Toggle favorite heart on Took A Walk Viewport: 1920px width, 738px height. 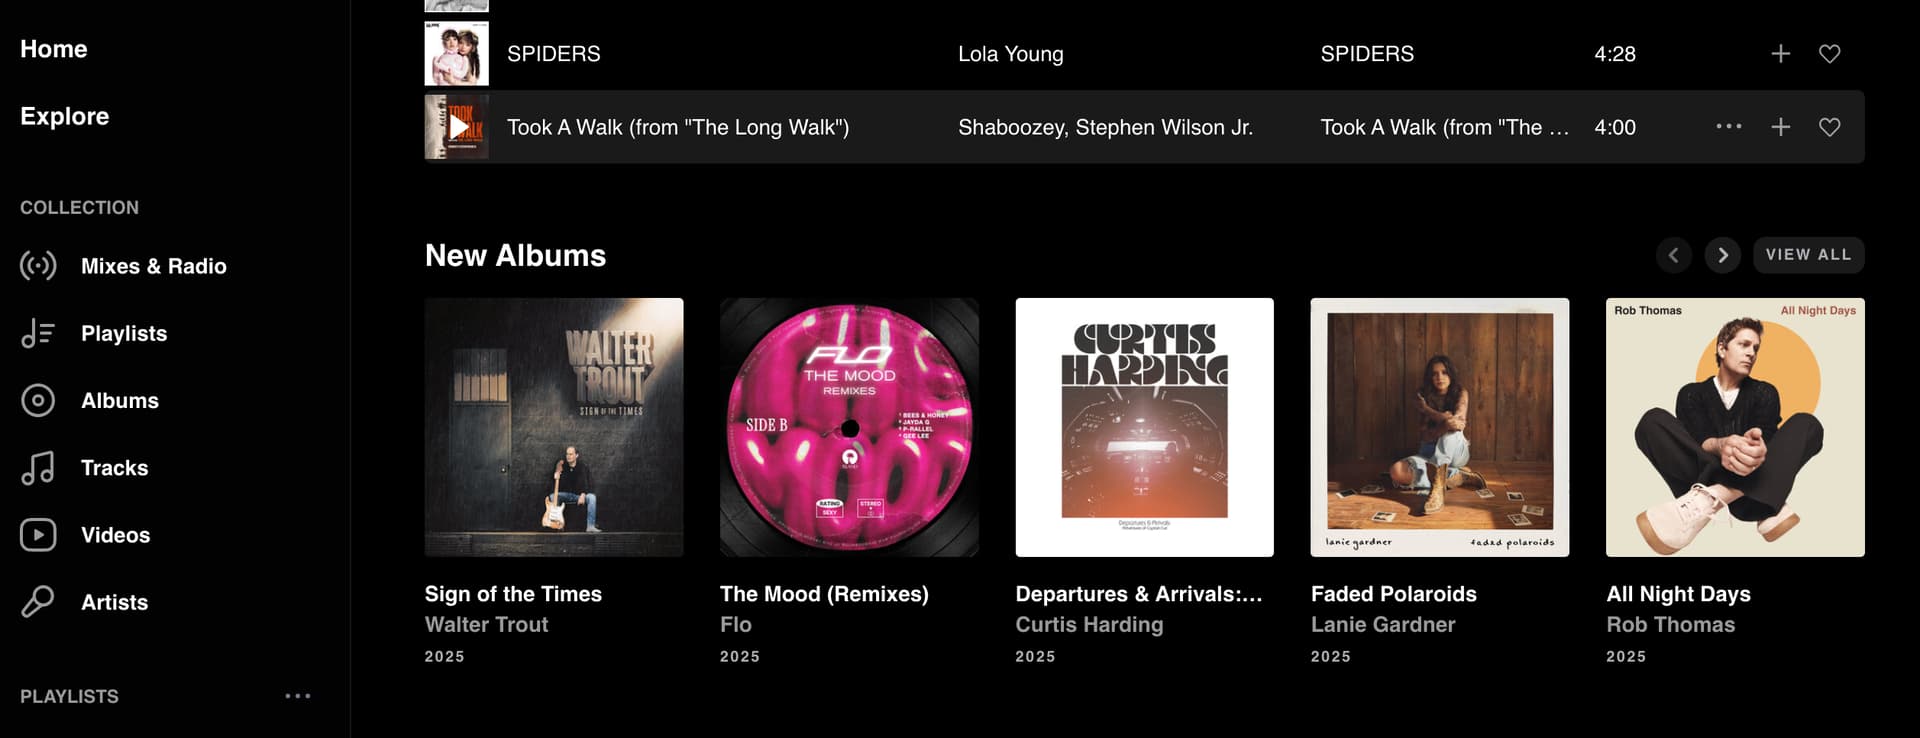coord(1829,127)
